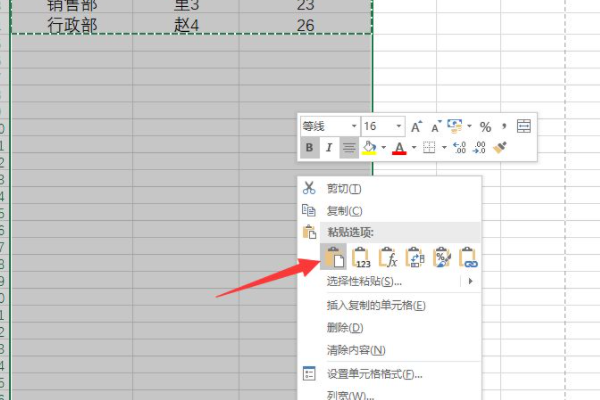Click the accounting number format icon
Viewport: 600px width, 400px height.
point(455,126)
